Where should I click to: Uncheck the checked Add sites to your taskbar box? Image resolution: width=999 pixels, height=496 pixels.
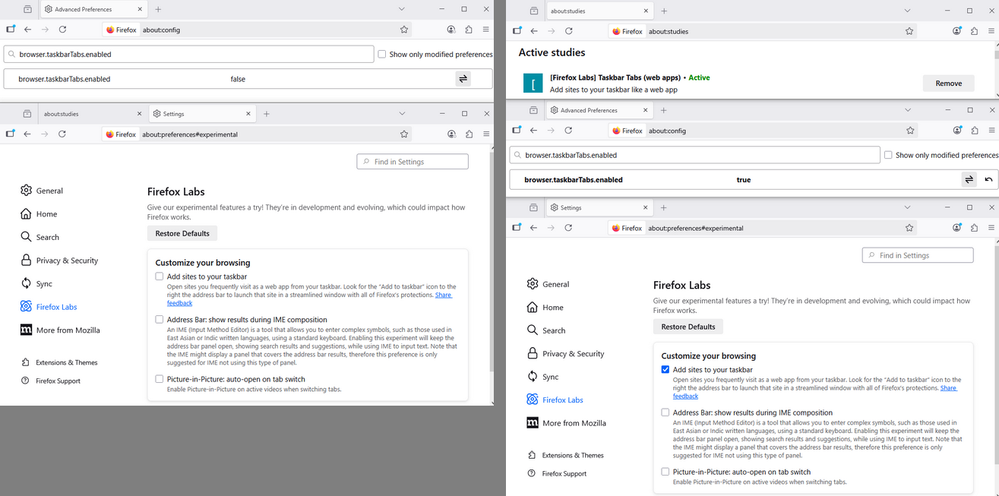666,369
